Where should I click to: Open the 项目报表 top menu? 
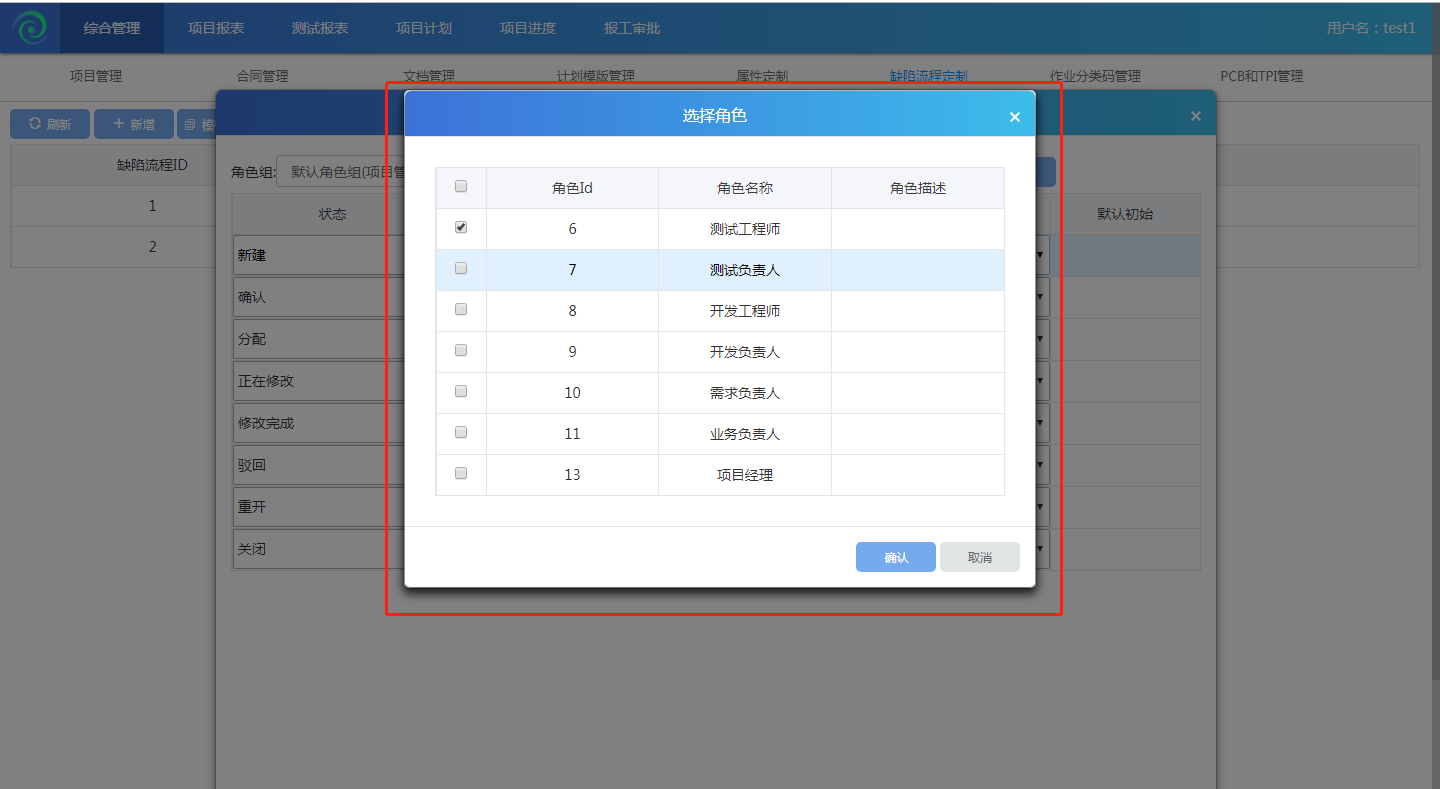216,28
